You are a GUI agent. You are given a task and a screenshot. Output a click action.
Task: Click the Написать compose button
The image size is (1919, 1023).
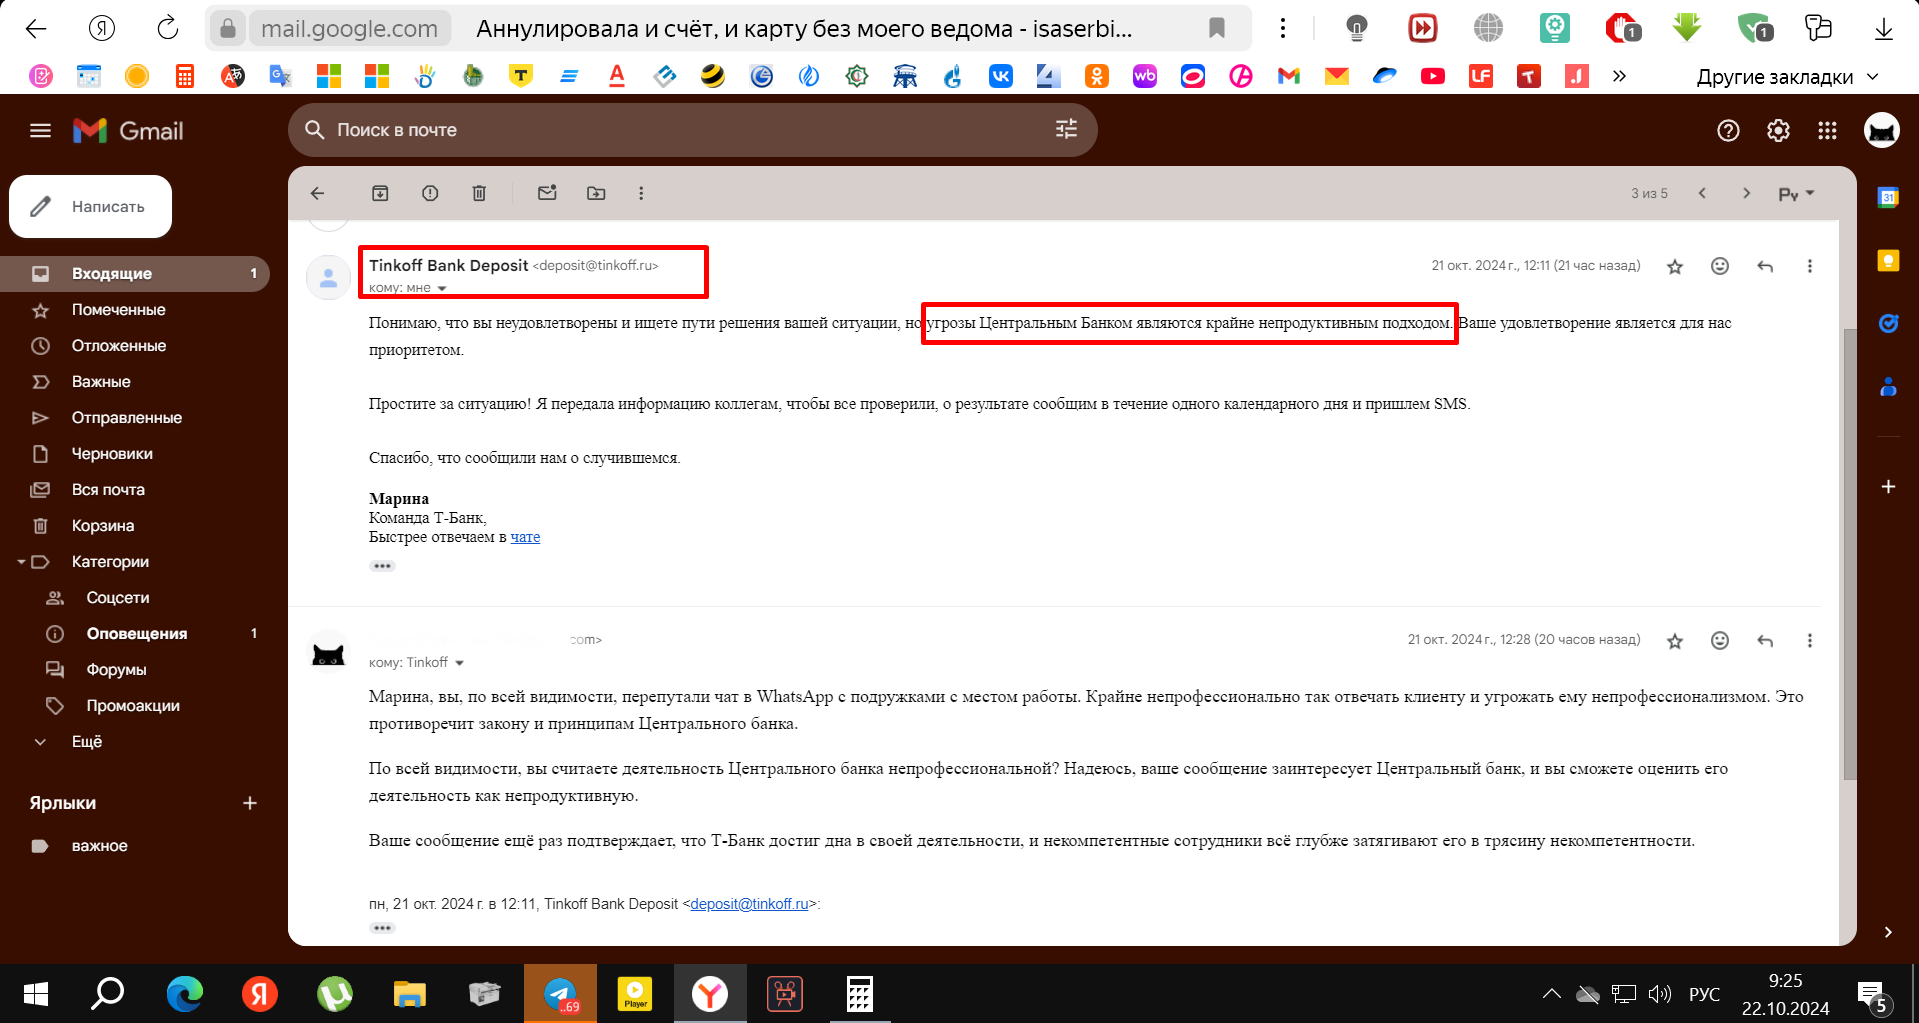pyautogui.click(x=91, y=207)
